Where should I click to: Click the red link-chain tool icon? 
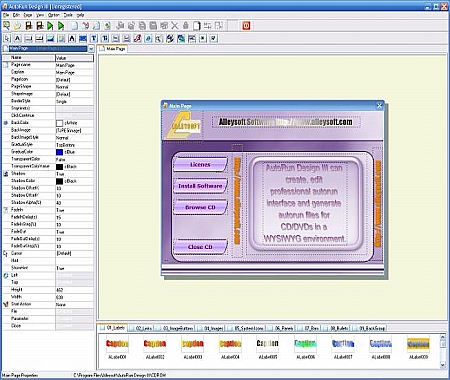[x=137, y=39]
